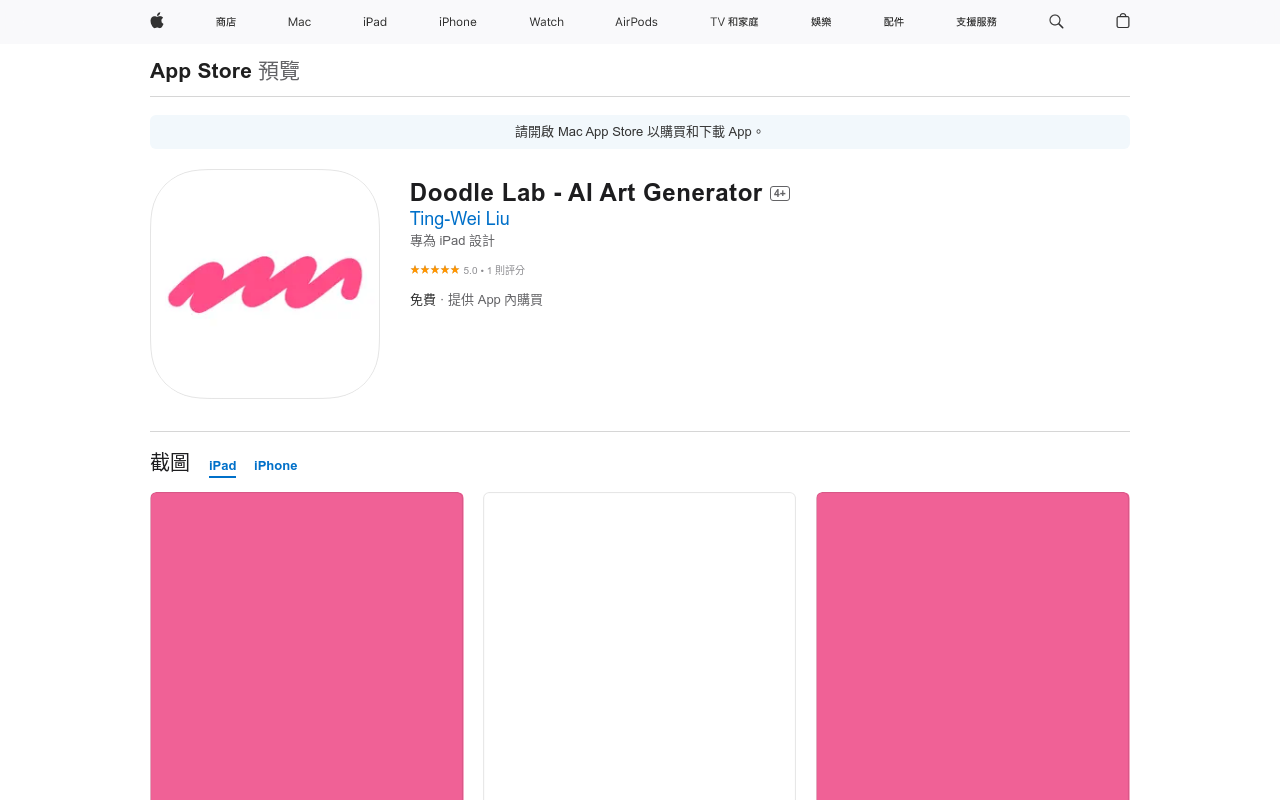Click the 截圖 section heading
Viewport: 1280px width, 800px height.
pos(170,462)
